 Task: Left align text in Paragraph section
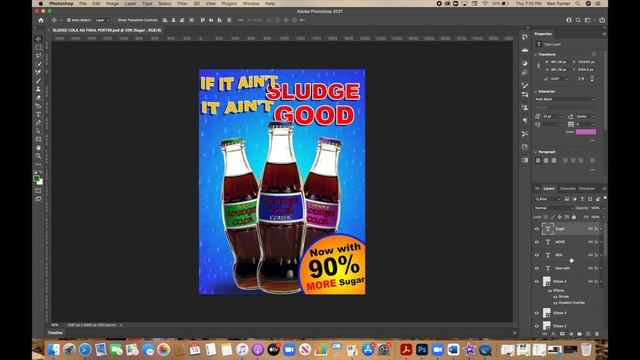(538, 160)
